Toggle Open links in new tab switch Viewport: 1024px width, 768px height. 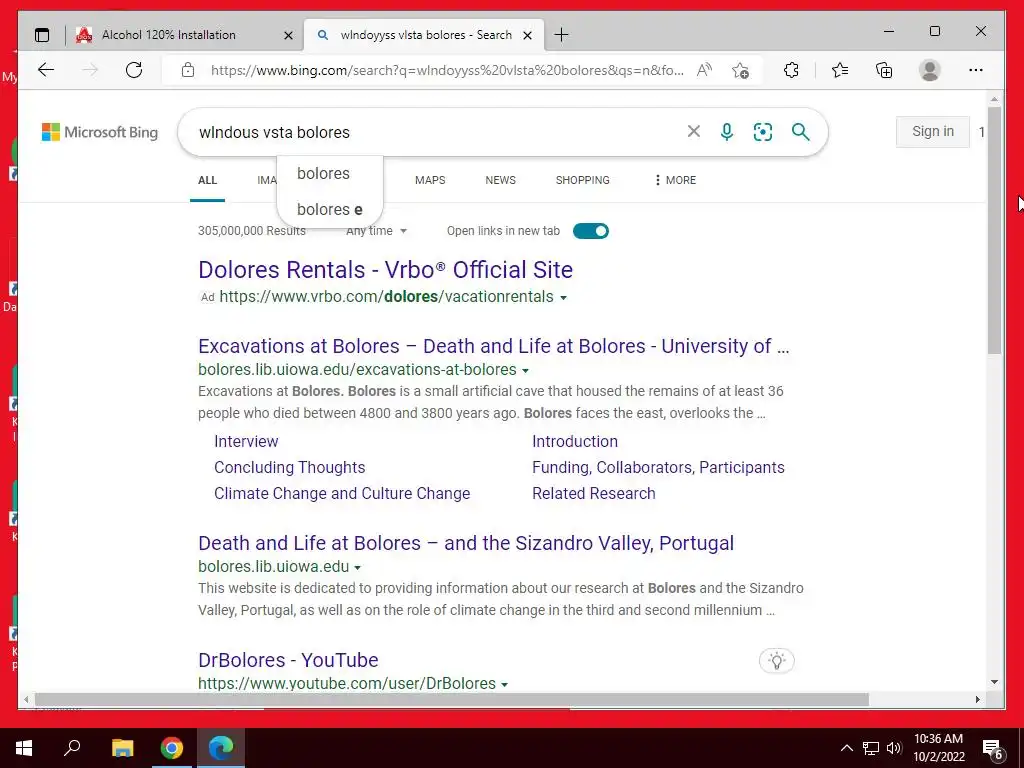coord(590,231)
